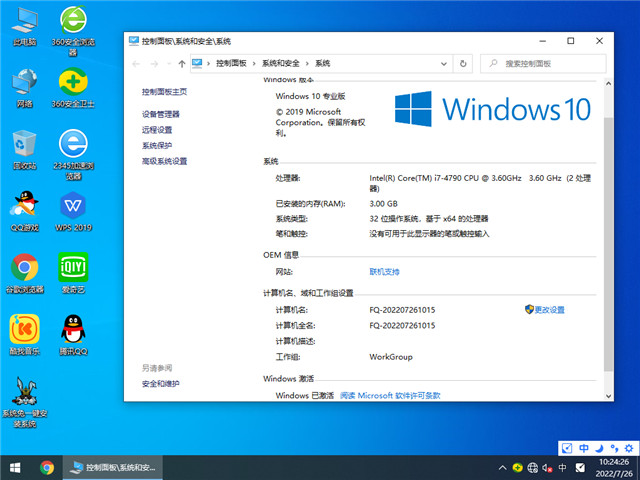Open 高级系统设置 link
The height and width of the screenshot is (480, 640).
click(164, 161)
